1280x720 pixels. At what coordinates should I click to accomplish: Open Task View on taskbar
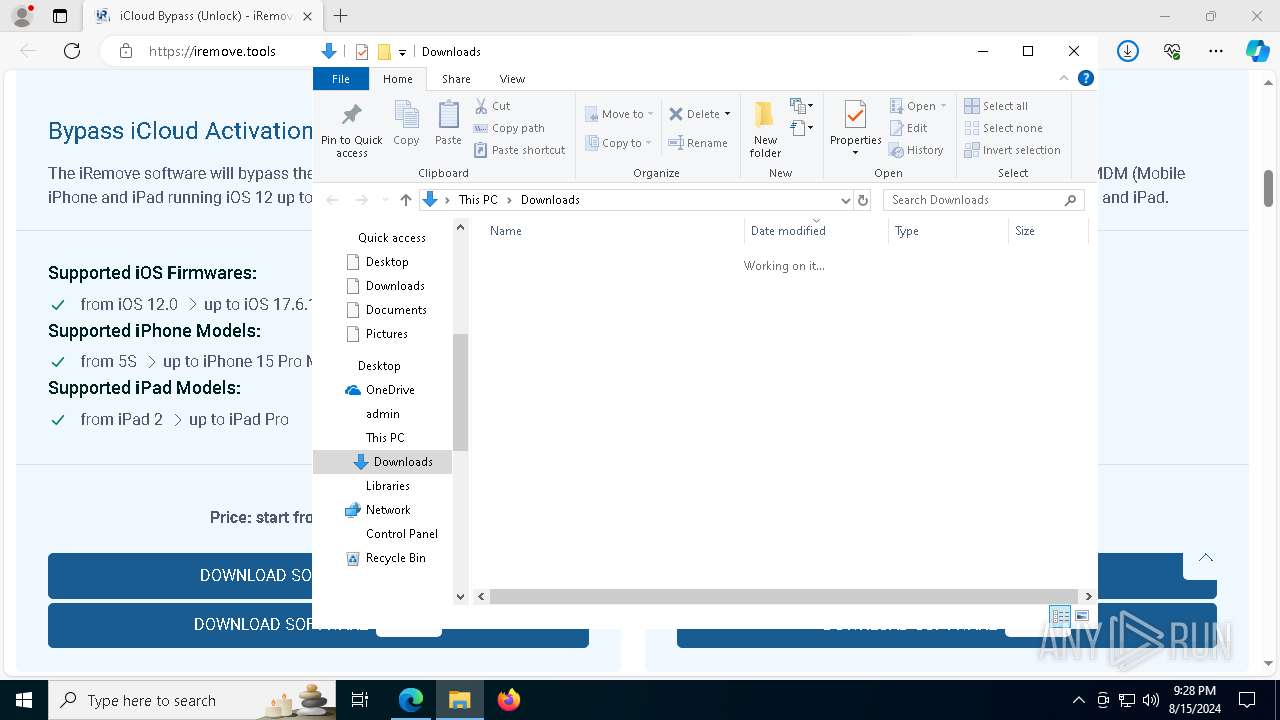point(361,700)
